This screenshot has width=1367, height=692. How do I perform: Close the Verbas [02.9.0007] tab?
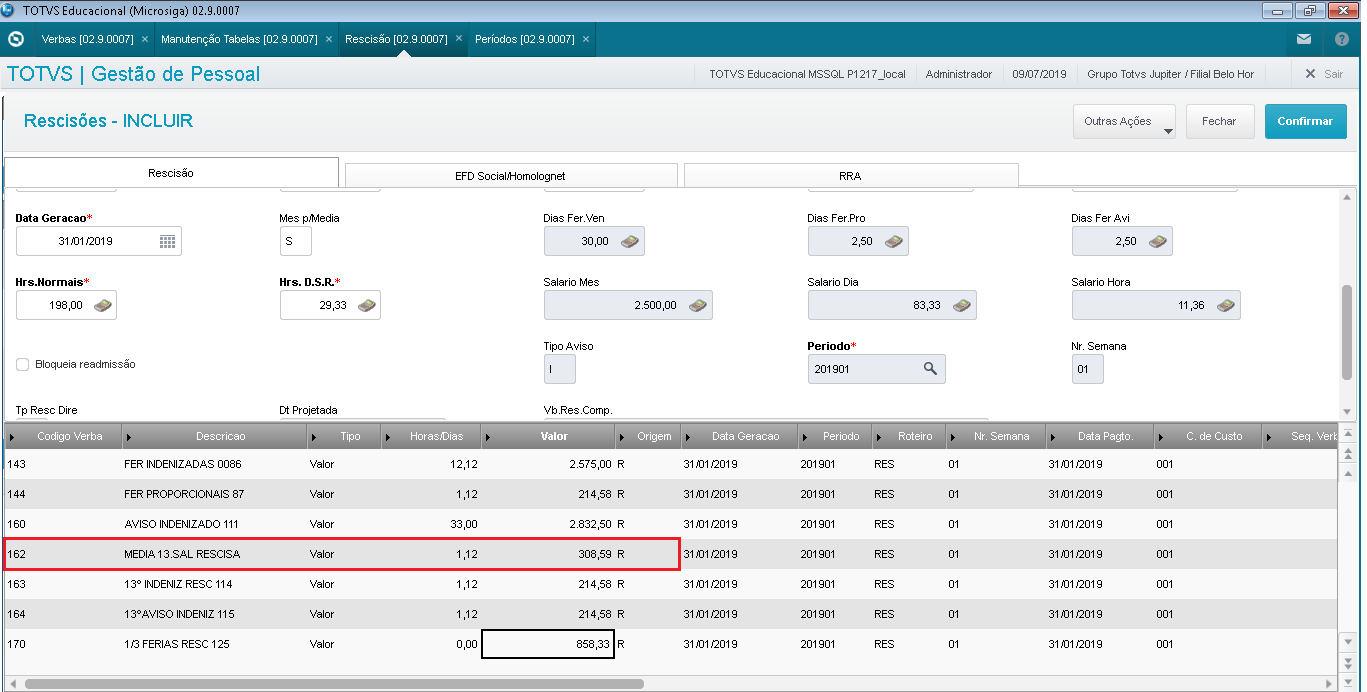(x=145, y=39)
